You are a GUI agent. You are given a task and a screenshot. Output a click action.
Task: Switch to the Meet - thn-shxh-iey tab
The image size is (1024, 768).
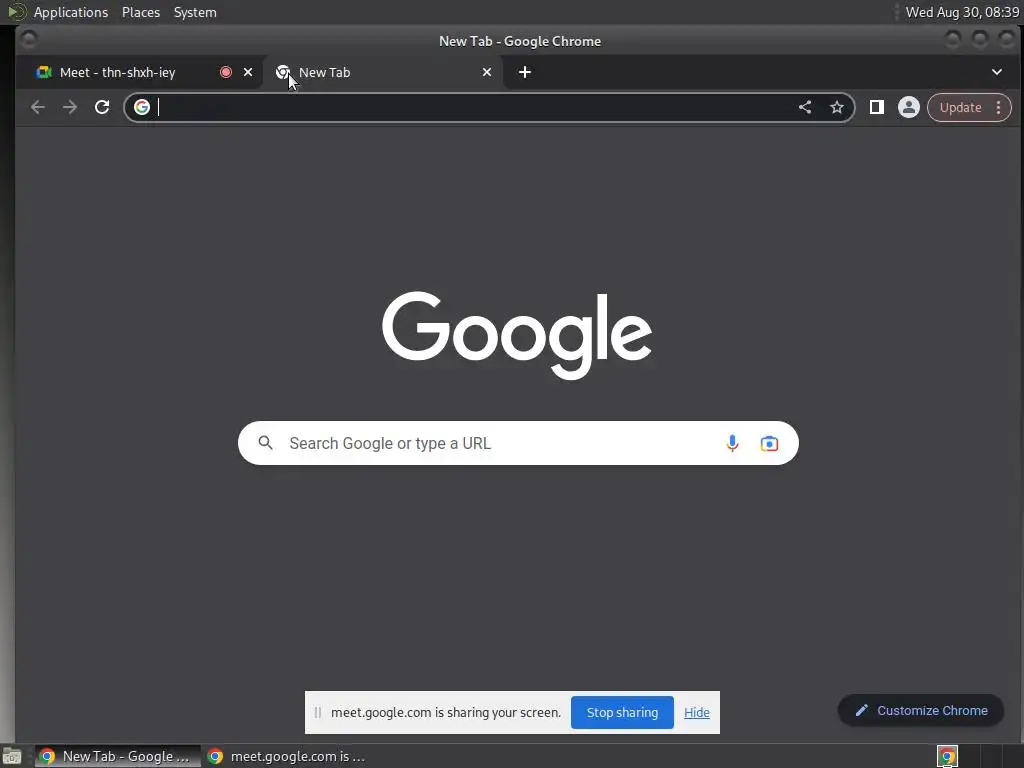coord(139,72)
